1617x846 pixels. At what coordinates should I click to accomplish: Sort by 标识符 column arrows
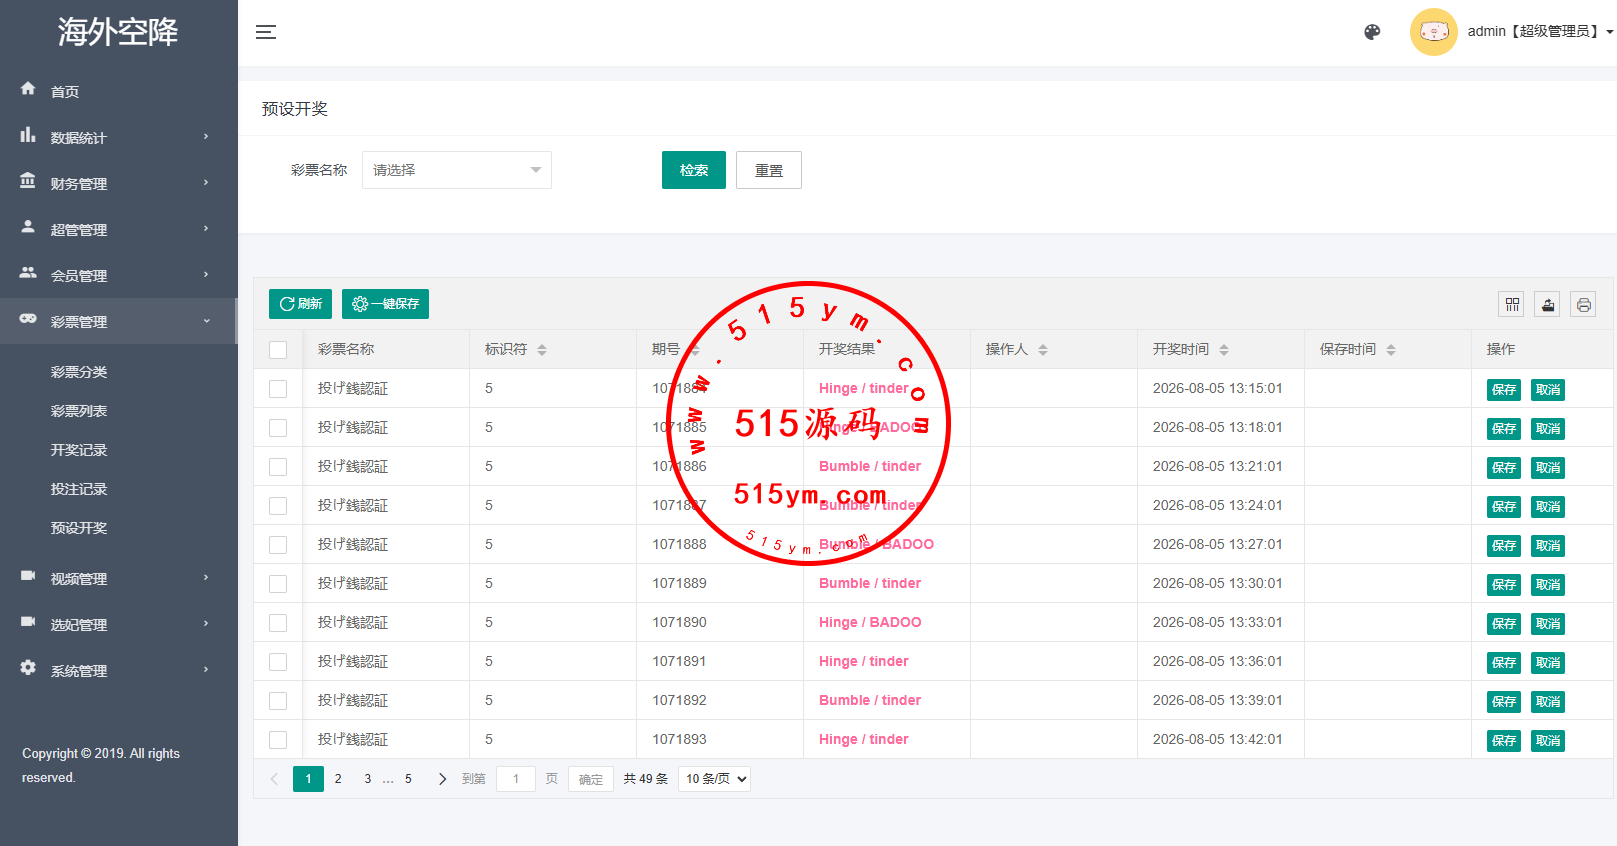(x=542, y=350)
